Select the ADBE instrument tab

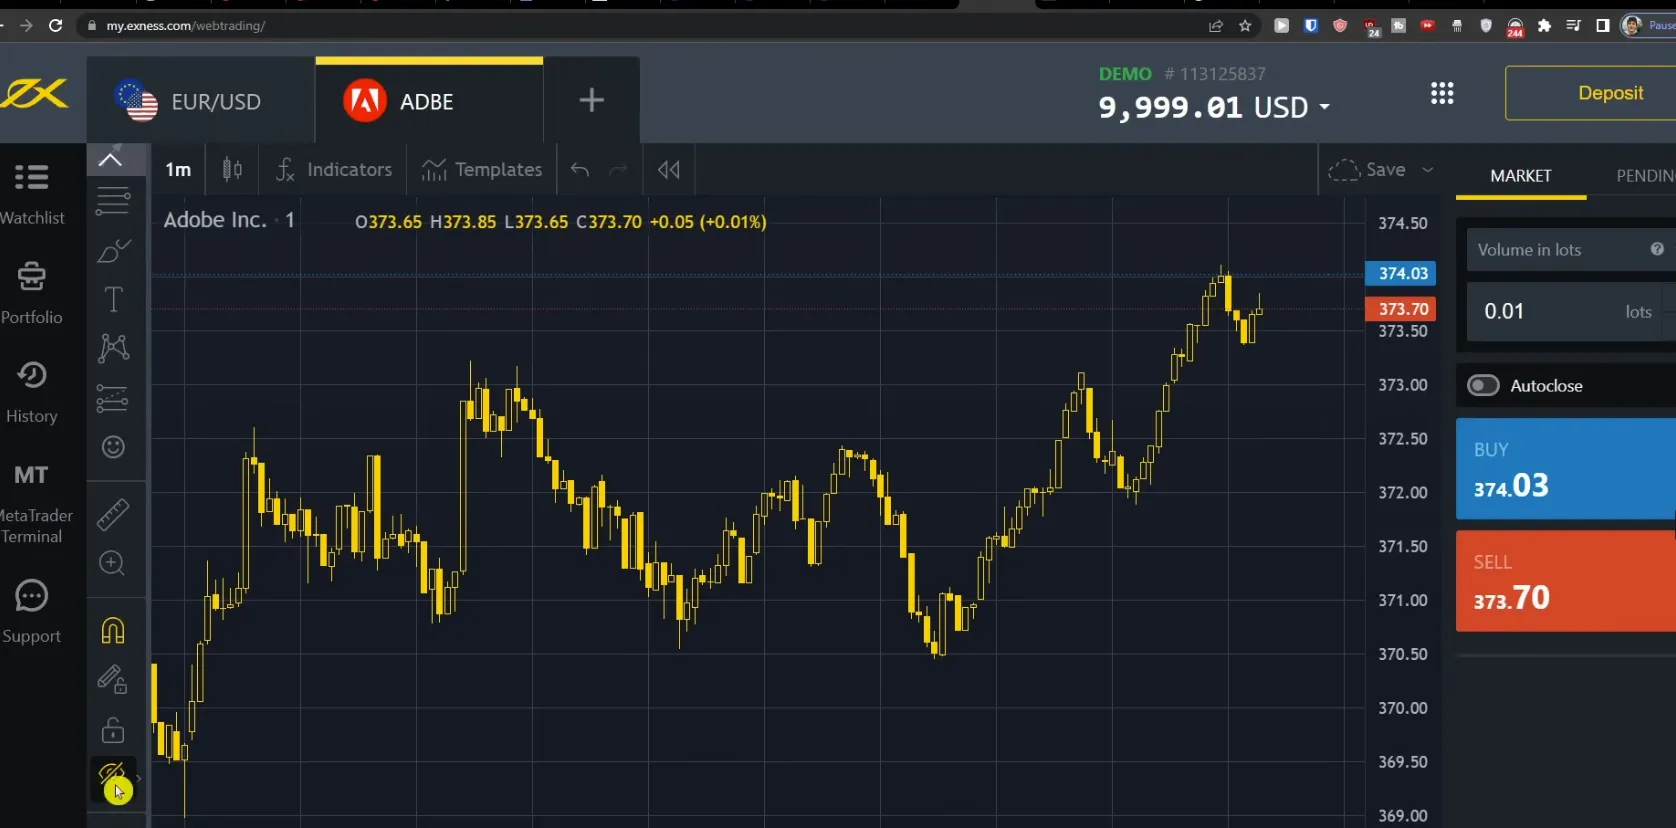tap(429, 101)
